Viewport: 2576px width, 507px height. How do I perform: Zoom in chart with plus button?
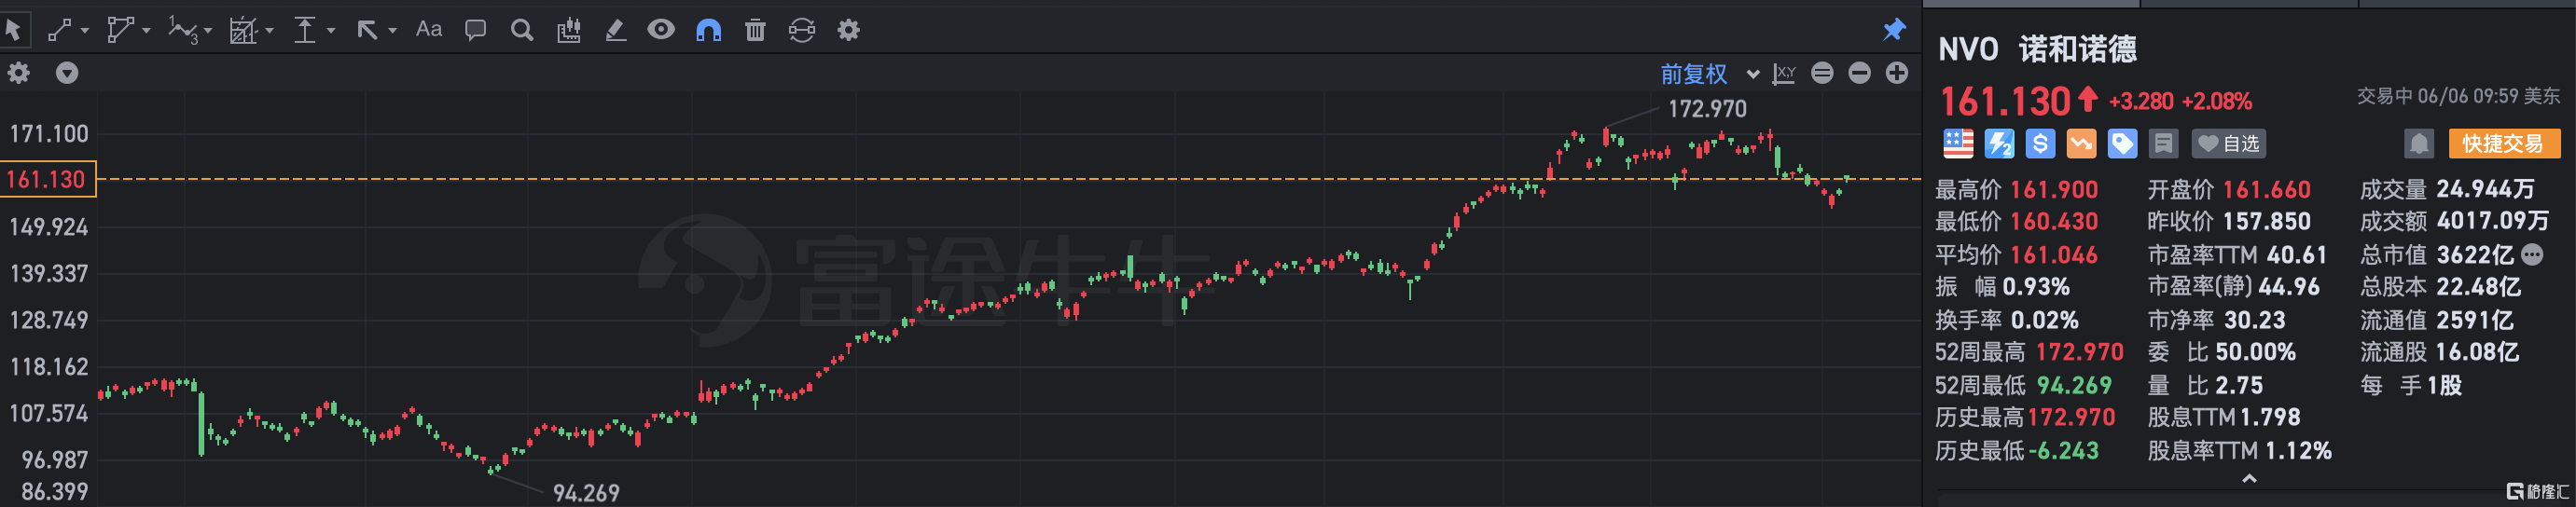(x=1897, y=73)
